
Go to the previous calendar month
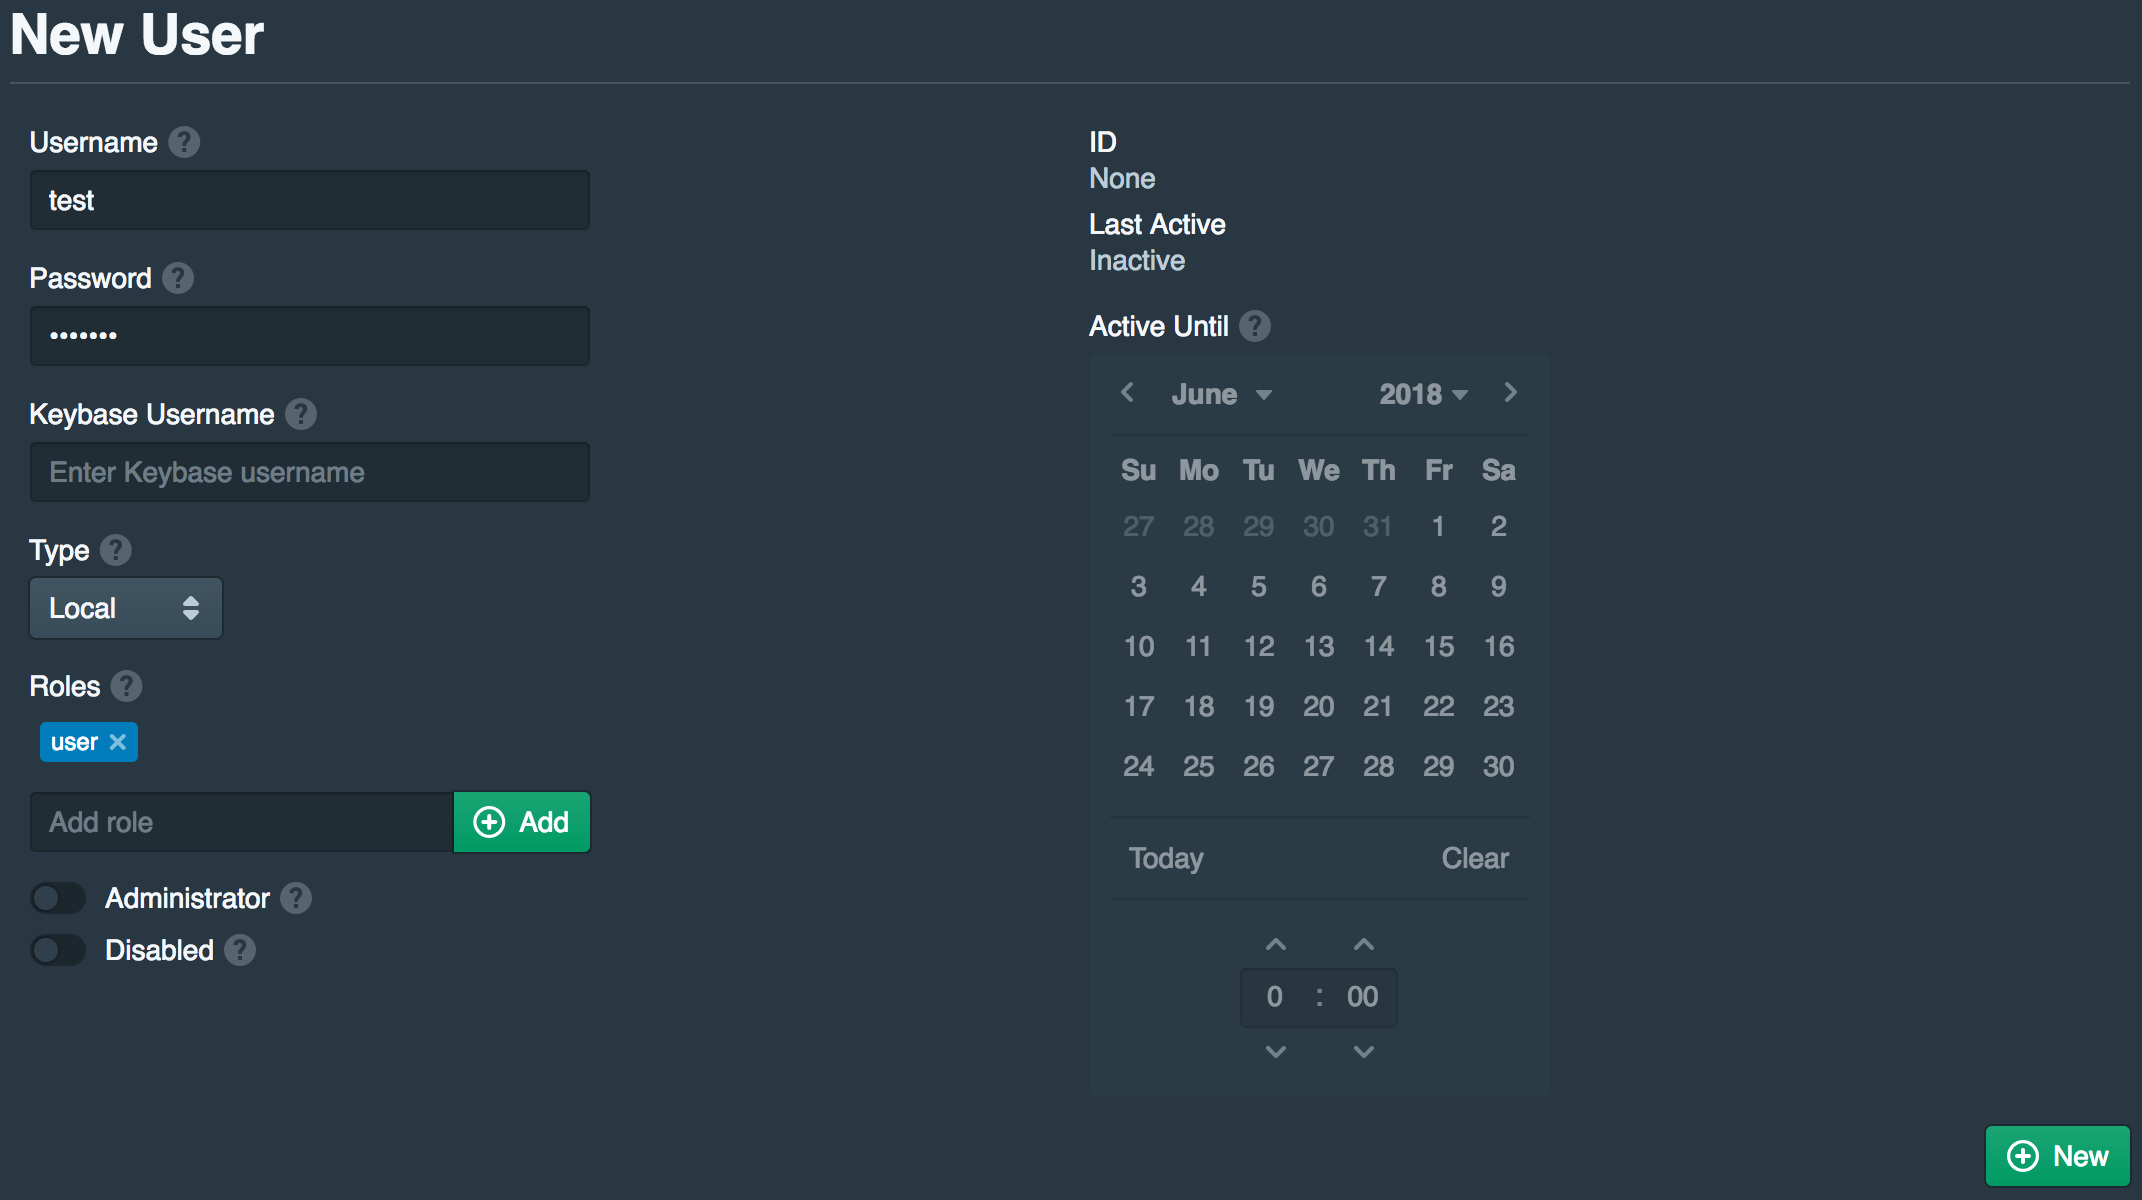point(1128,393)
